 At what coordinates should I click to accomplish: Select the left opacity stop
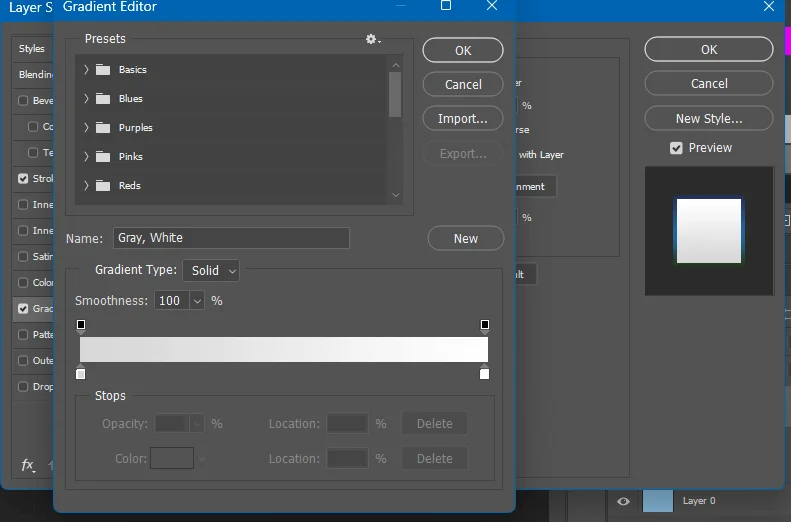pos(81,326)
